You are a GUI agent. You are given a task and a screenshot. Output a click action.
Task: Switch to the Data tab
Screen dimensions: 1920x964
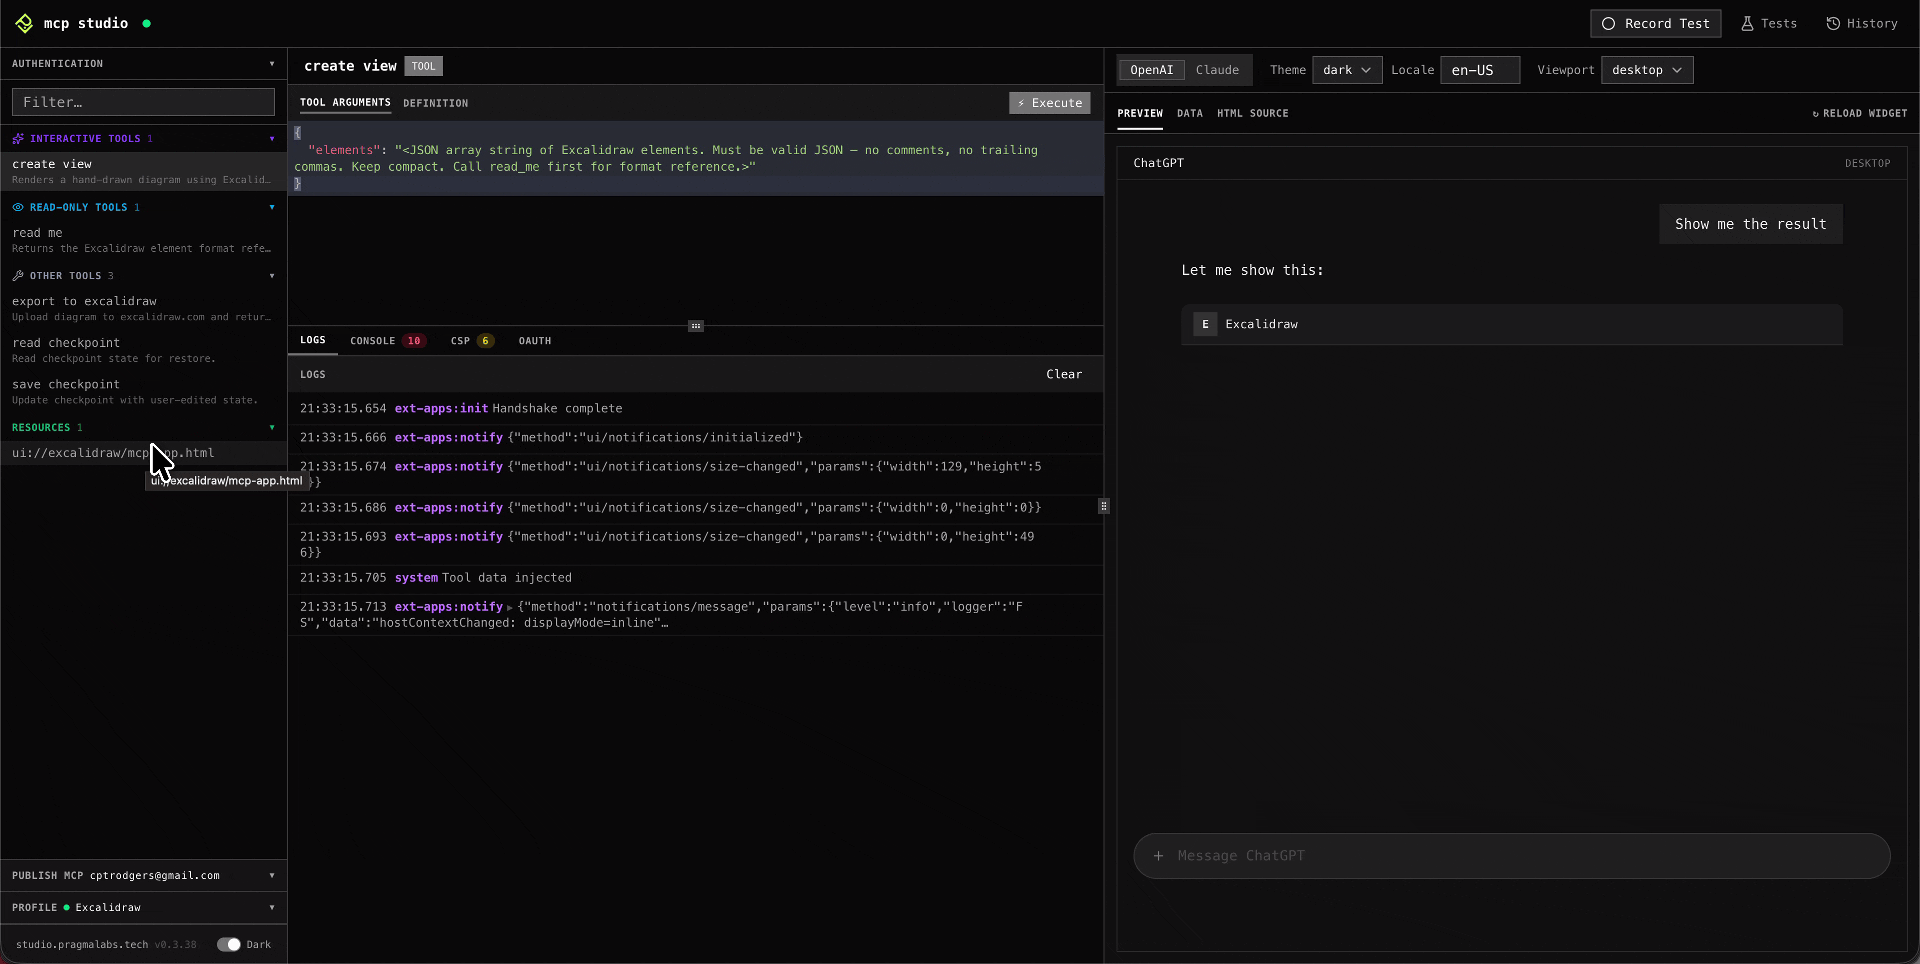(x=1190, y=114)
